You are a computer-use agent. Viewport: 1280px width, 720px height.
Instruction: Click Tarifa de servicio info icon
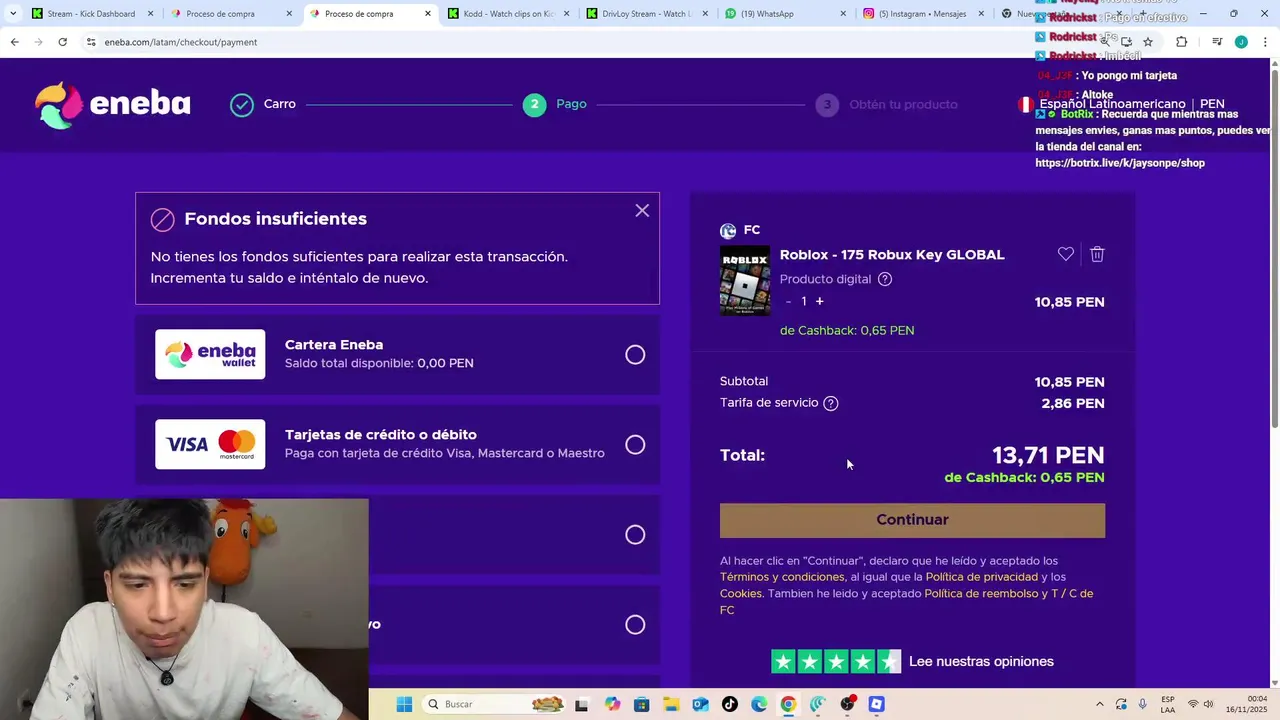tap(831, 403)
